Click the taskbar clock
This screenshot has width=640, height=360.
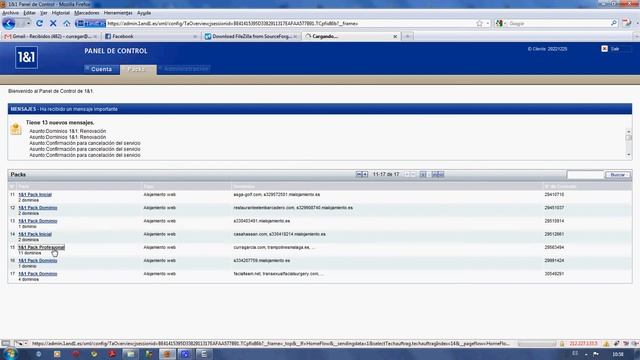(618, 354)
